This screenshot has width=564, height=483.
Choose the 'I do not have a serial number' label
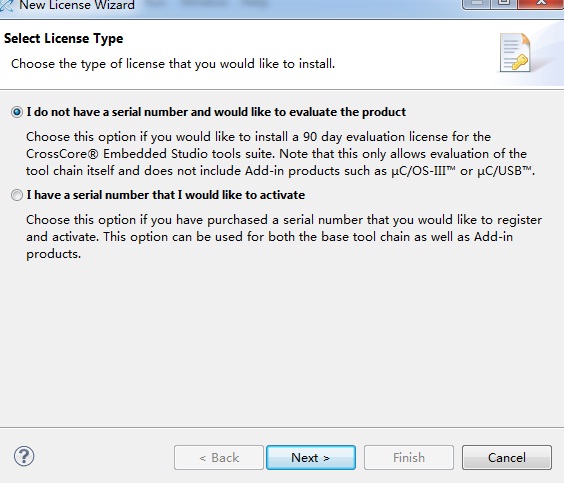216,112
